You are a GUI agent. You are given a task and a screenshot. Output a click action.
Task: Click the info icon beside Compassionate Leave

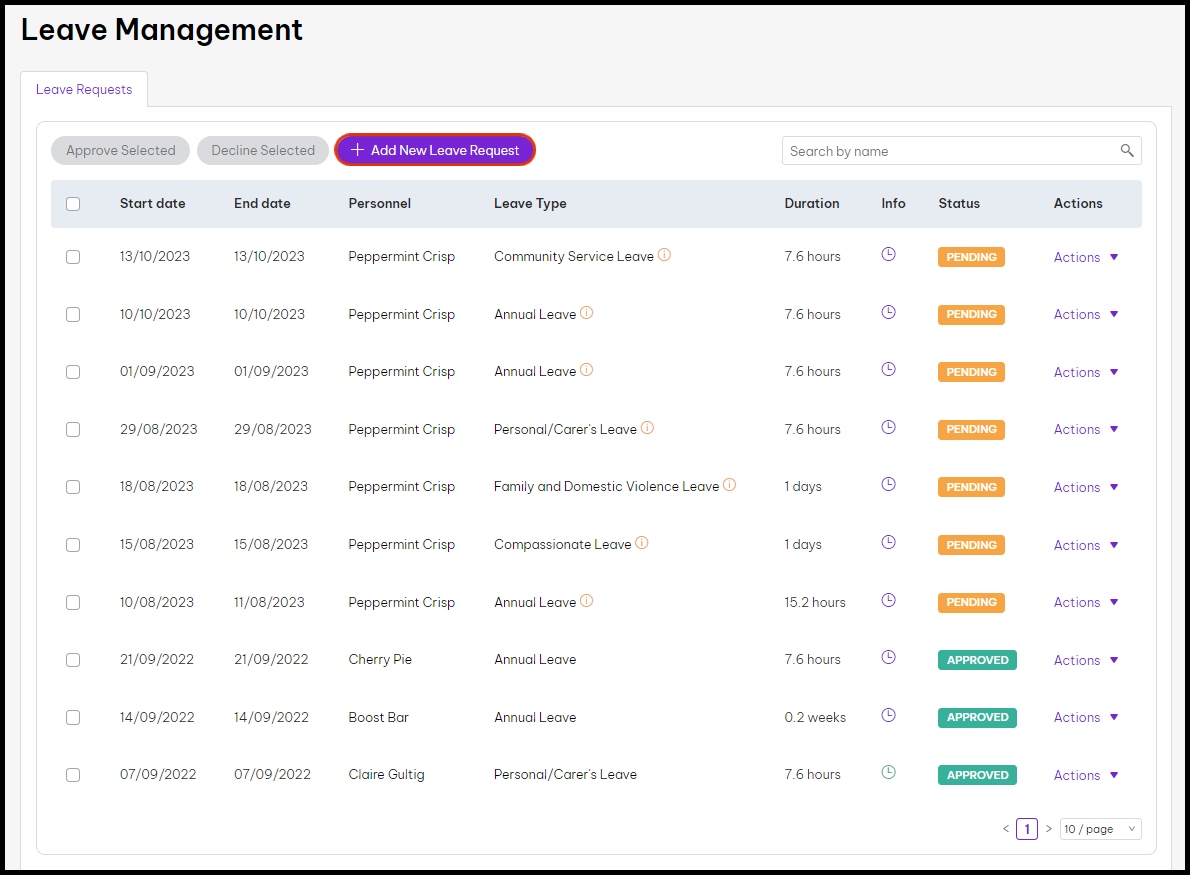coord(642,543)
